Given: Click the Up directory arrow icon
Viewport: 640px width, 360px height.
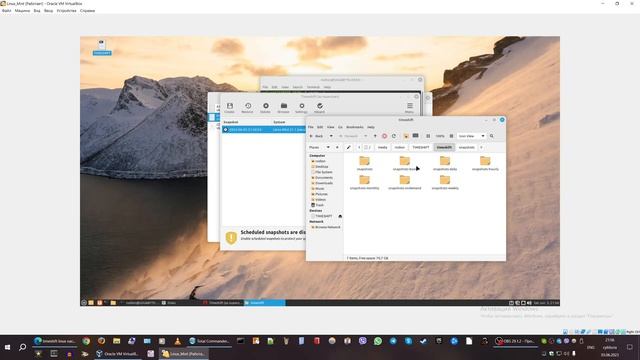Looking at the screenshot, I should coord(375,136).
